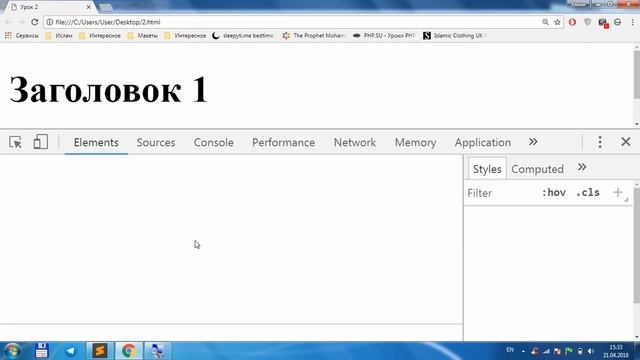Bookmark this page with the star

pyautogui.click(x=557, y=22)
